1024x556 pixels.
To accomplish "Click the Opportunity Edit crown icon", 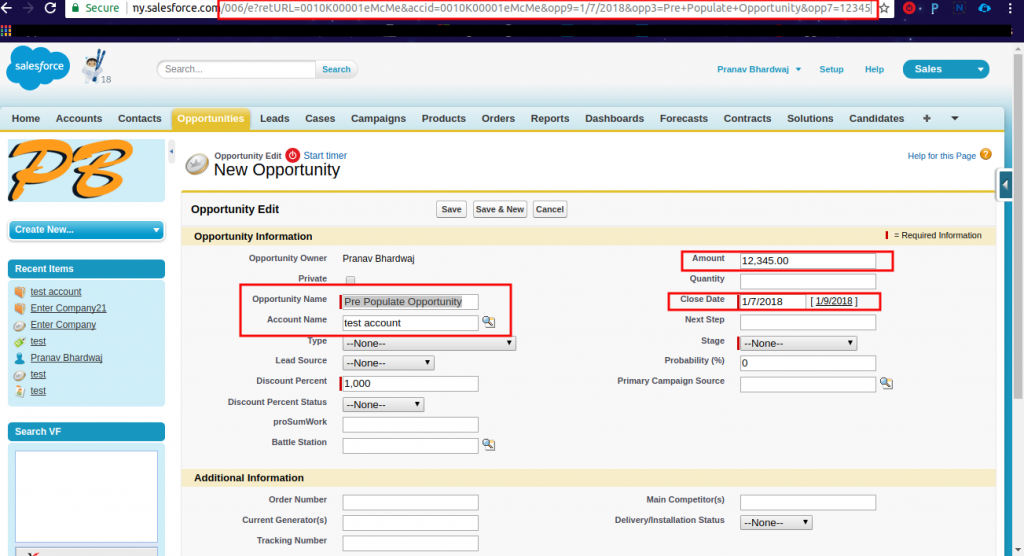I will [197, 164].
